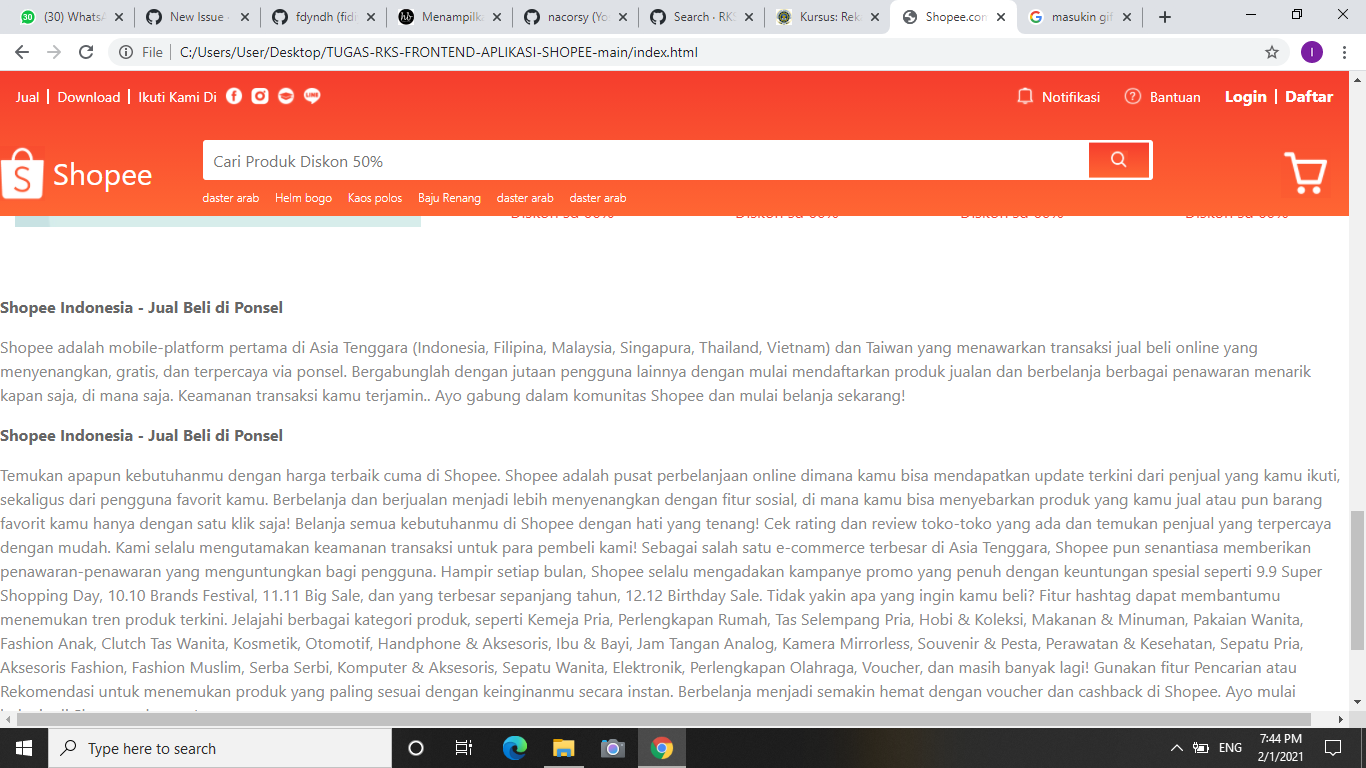
Task: Open Notifikasi bell icon
Action: (x=1025, y=96)
